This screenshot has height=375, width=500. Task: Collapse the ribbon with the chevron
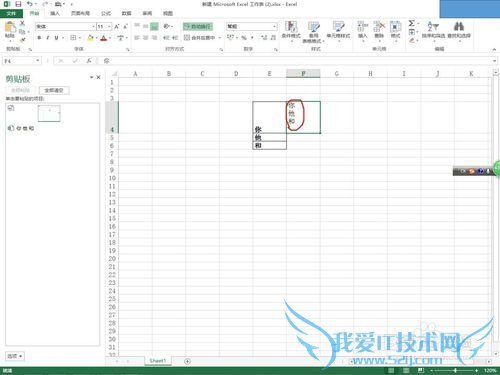point(494,49)
